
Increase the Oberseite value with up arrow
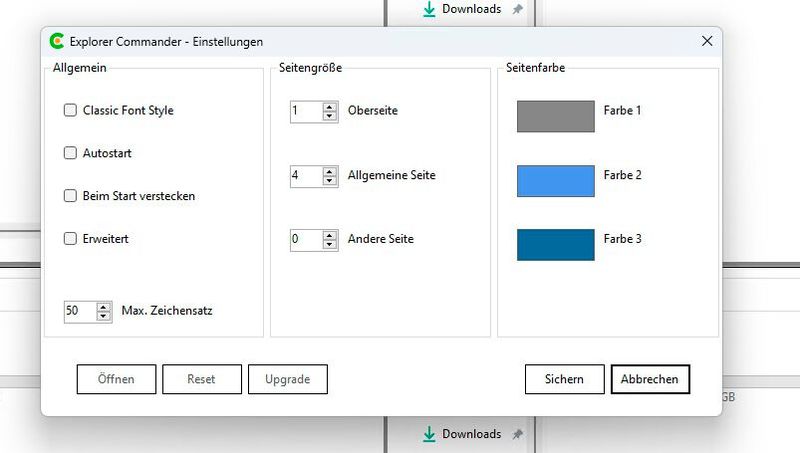[330, 107]
